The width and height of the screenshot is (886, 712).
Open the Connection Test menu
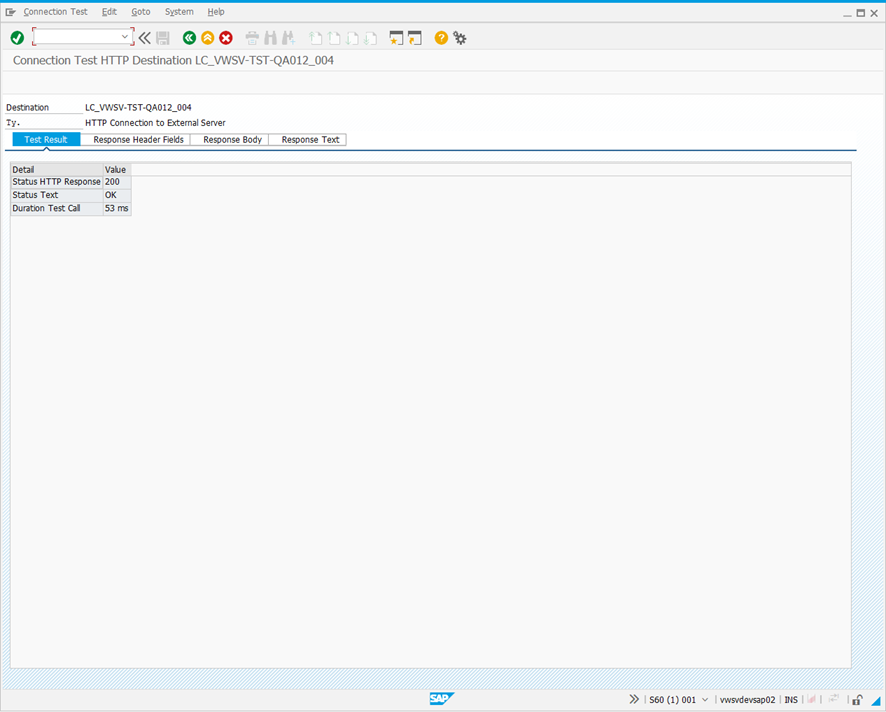pyautogui.click(x=55, y=12)
